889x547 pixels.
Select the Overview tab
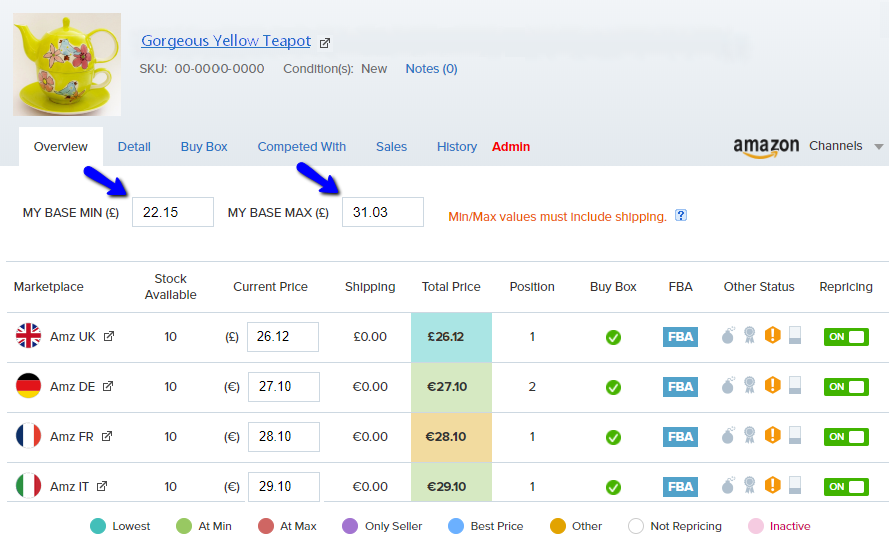61,147
